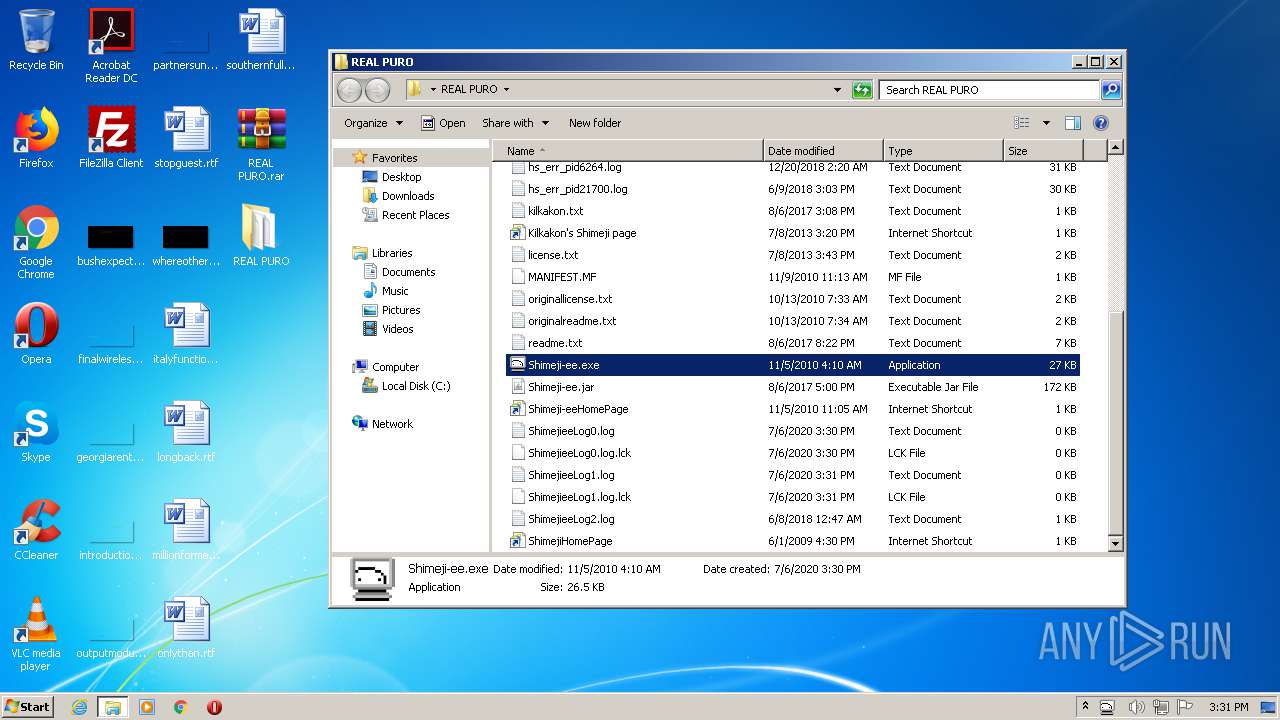Toggle the preview pane button
Viewport: 1280px width, 720px height.
pyautogui.click(x=1073, y=123)
